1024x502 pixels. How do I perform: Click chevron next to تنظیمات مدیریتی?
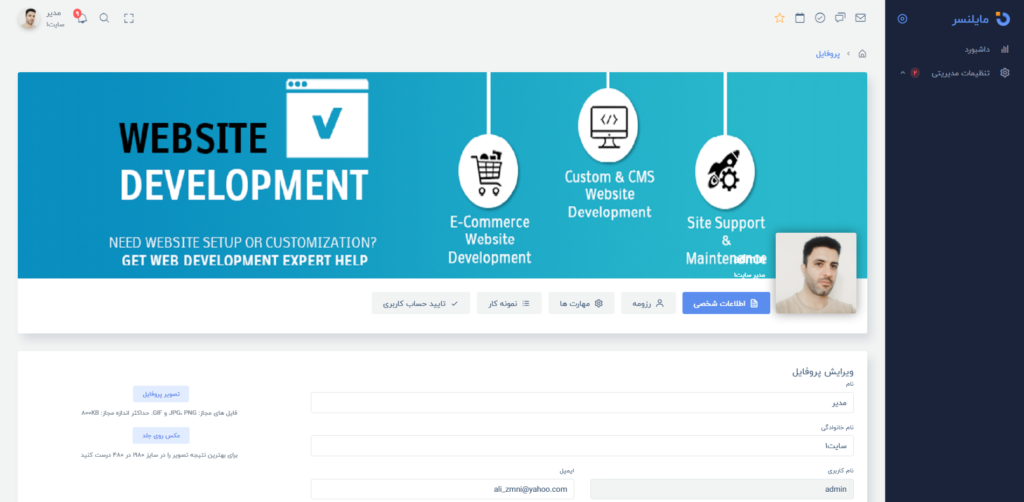click(x=903, y=72)
